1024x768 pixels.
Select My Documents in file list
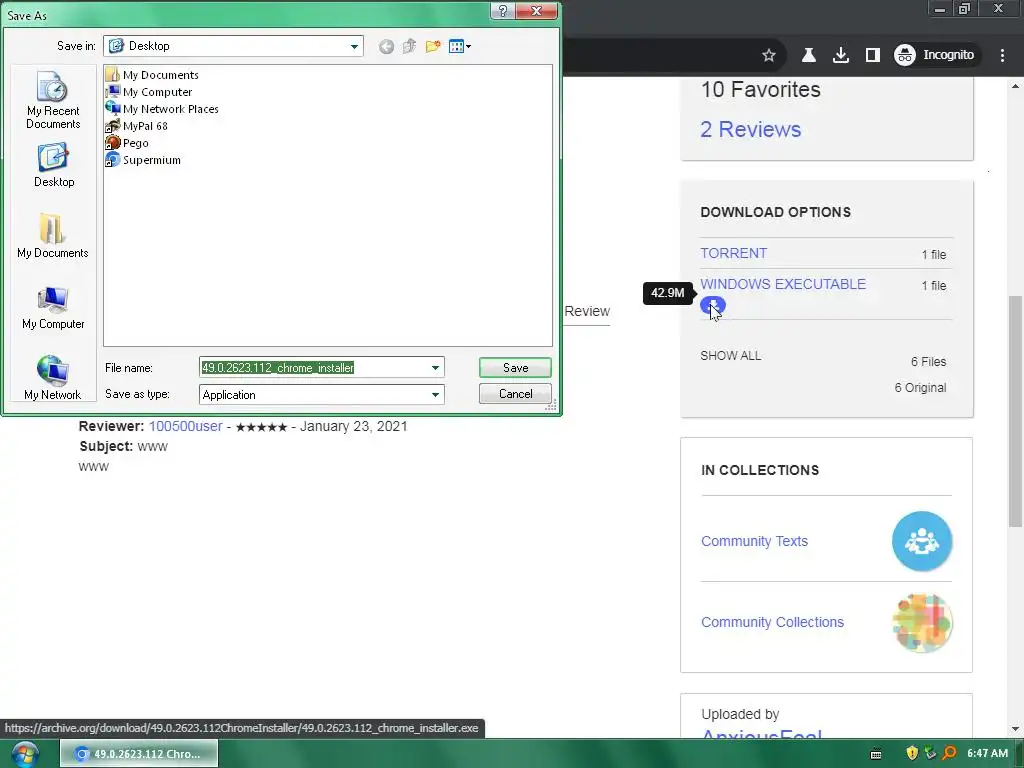pos(152,75)
